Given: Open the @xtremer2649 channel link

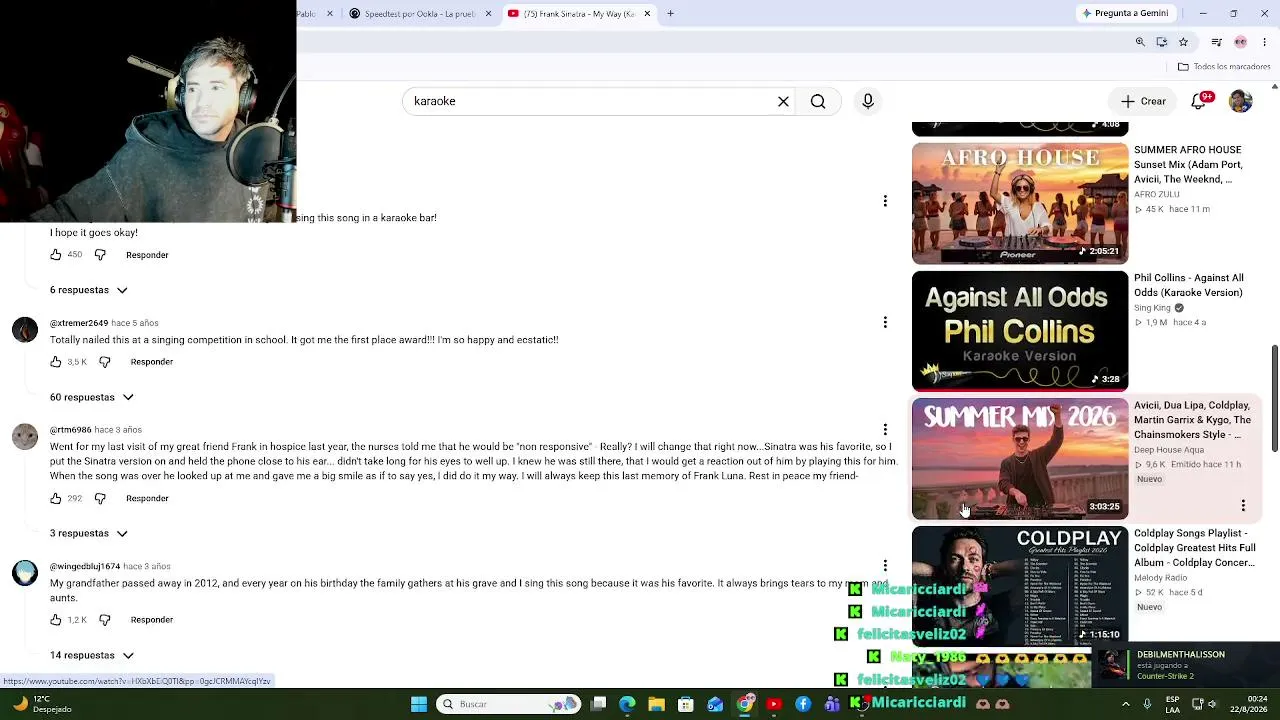Looking at the screenshot, I should [79, 323].
